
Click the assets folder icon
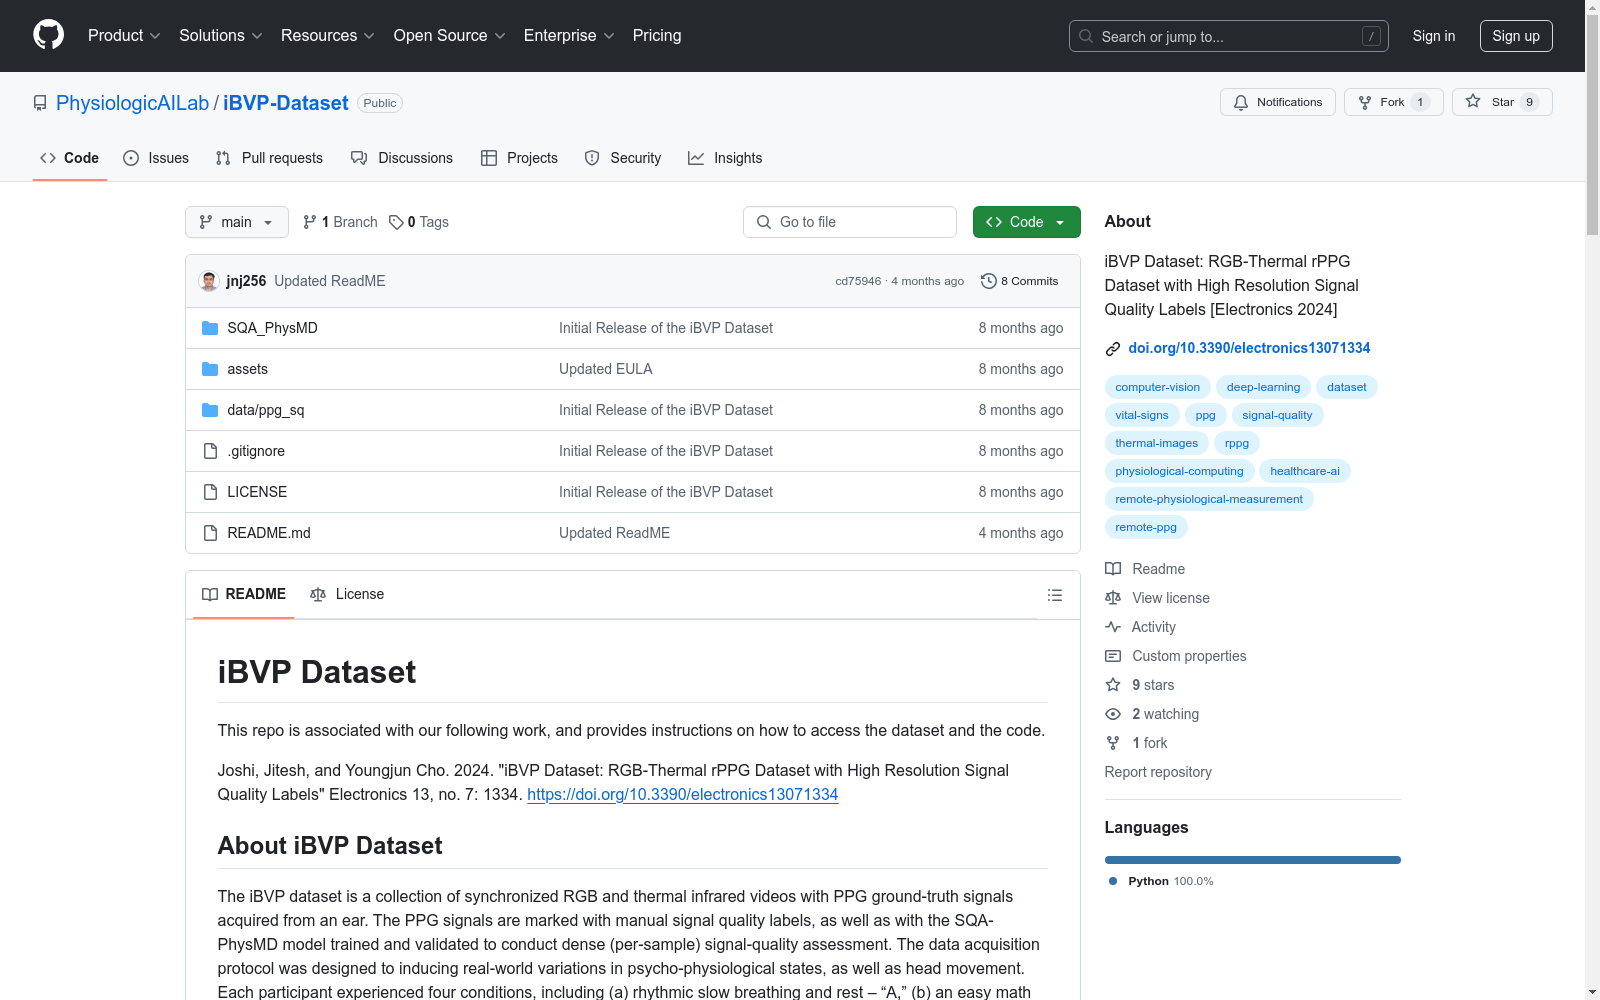[210, 369]
